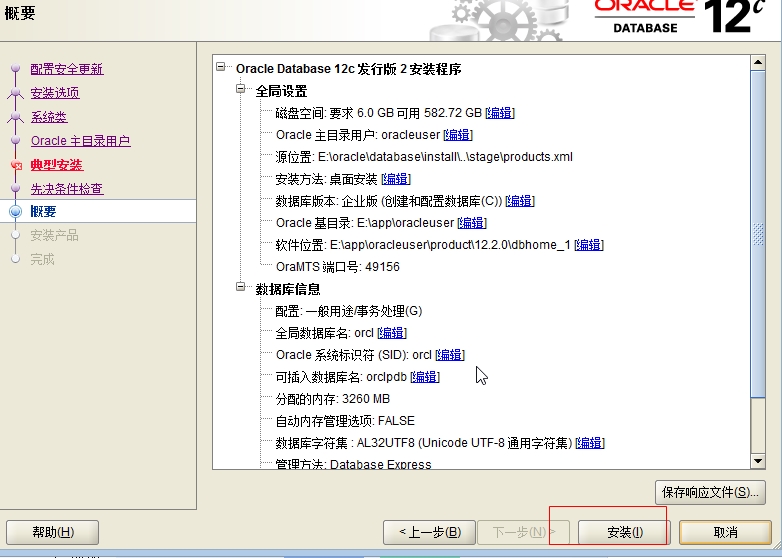
Task: Click the summary scrollbar up arrow
Action: [x=758, y=62]
